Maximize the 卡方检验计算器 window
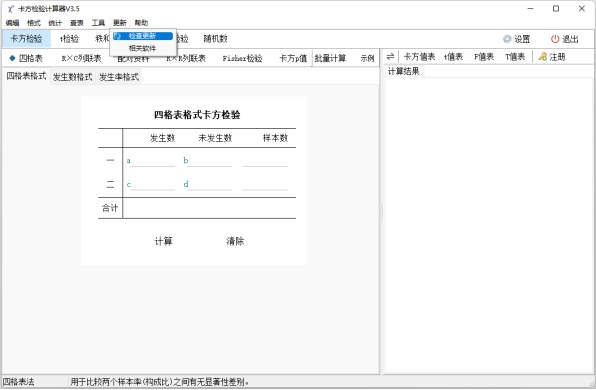 [x=556, y=9]
